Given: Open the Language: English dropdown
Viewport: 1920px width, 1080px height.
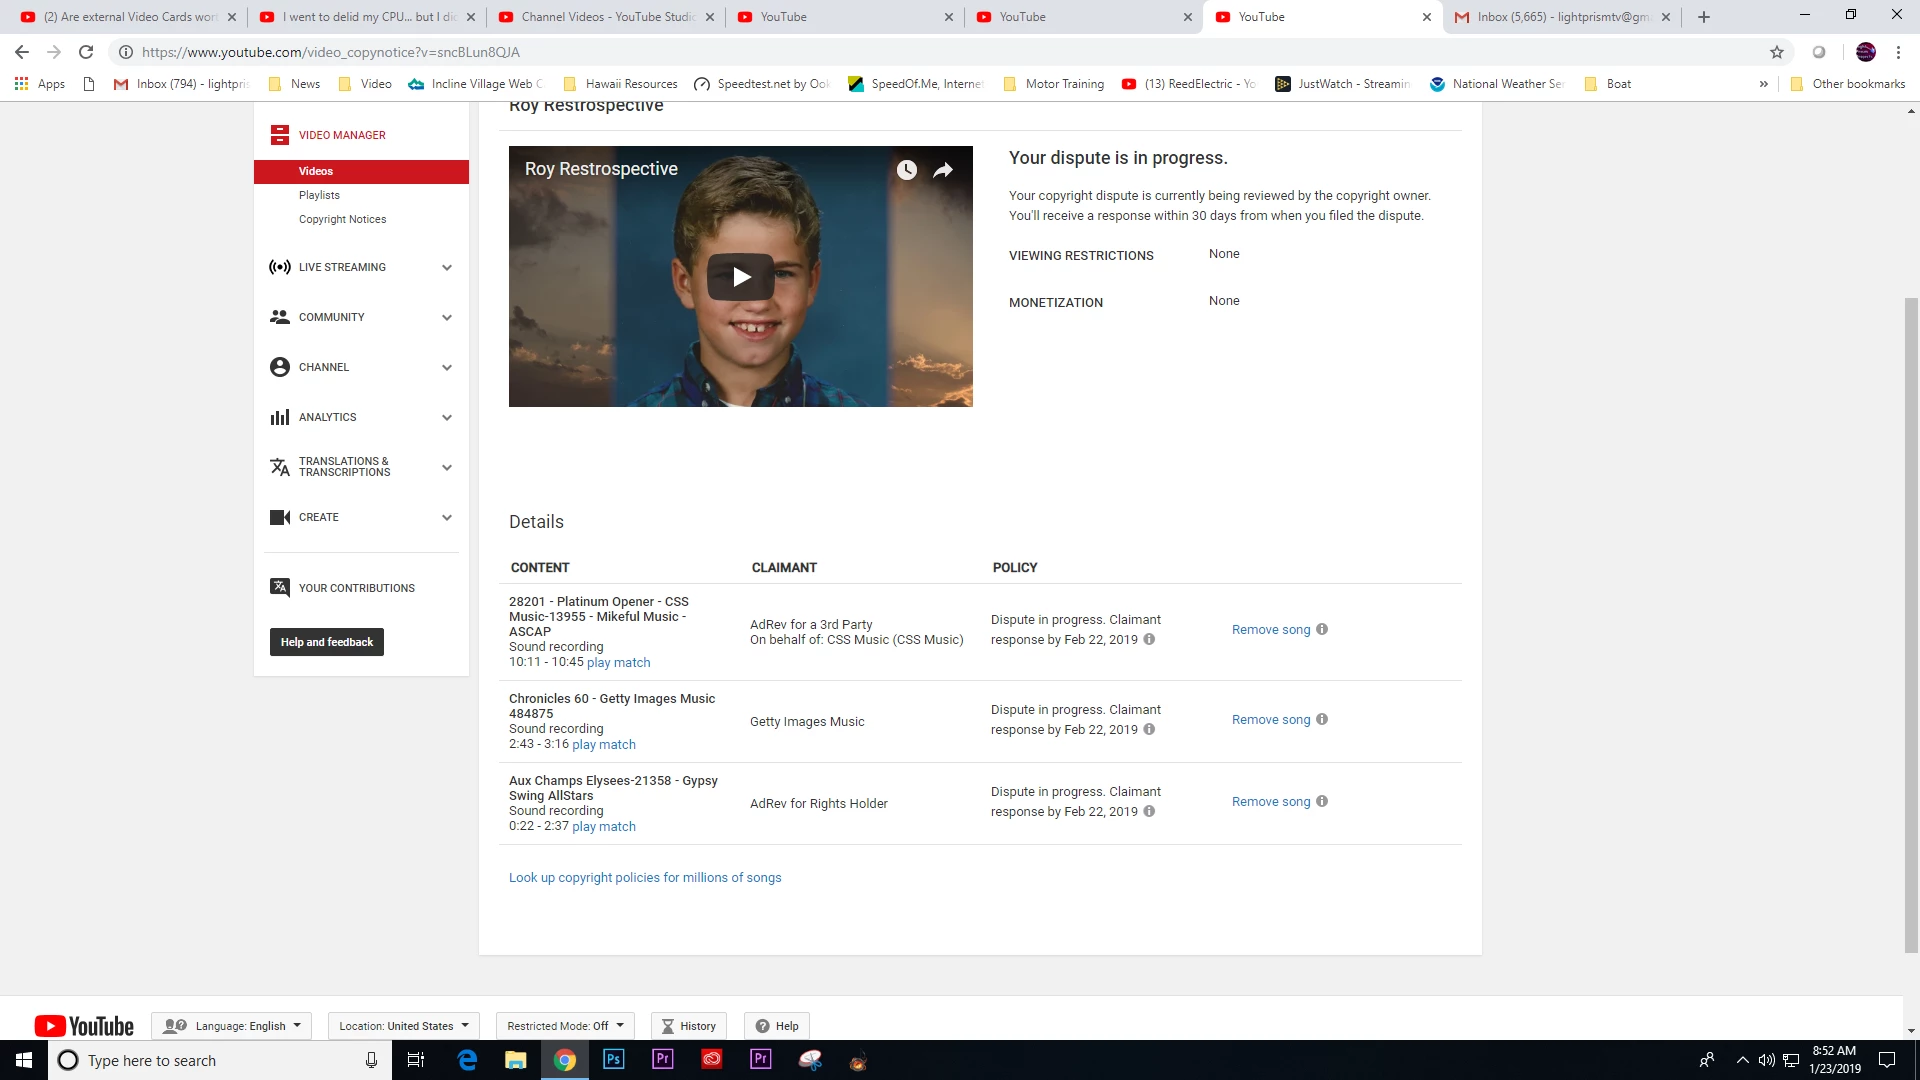Looking at the screenshot, I should tap(232, 1026).
